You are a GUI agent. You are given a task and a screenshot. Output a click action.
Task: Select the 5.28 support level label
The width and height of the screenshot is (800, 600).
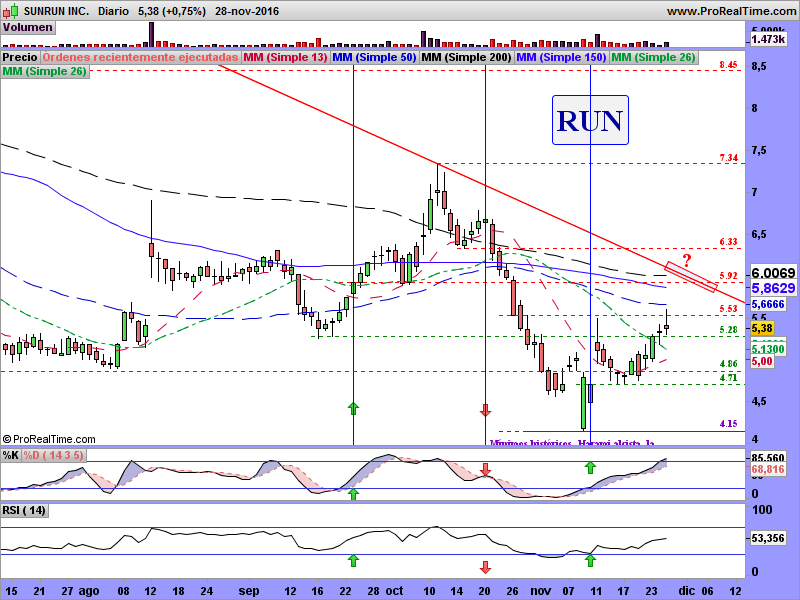point(728,330)
